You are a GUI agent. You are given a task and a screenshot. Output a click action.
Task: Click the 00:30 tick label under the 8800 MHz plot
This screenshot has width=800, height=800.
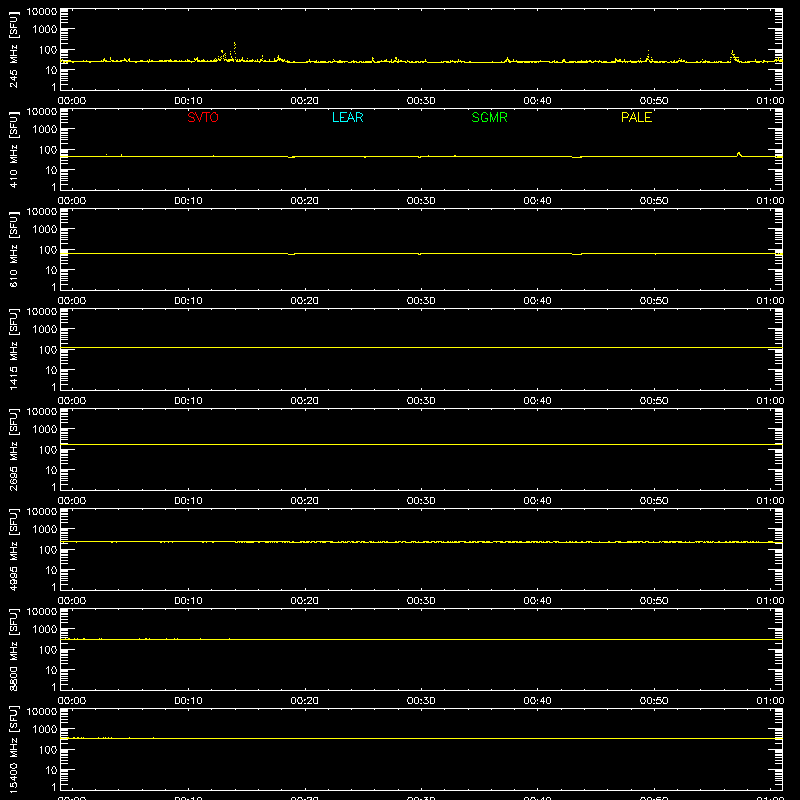click(x=421, y=701)
